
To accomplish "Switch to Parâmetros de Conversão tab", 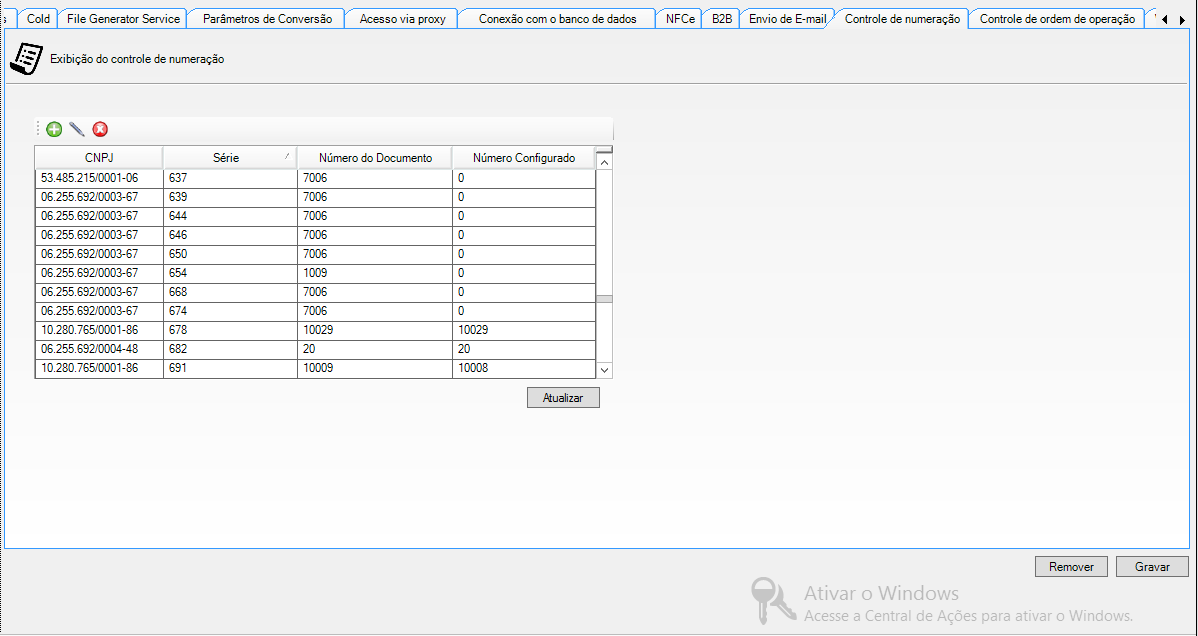I will click(267, 19).
